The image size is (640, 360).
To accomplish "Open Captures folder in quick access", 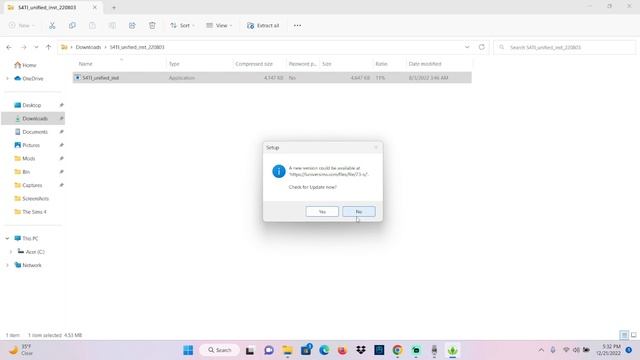I will pos(33,185).
